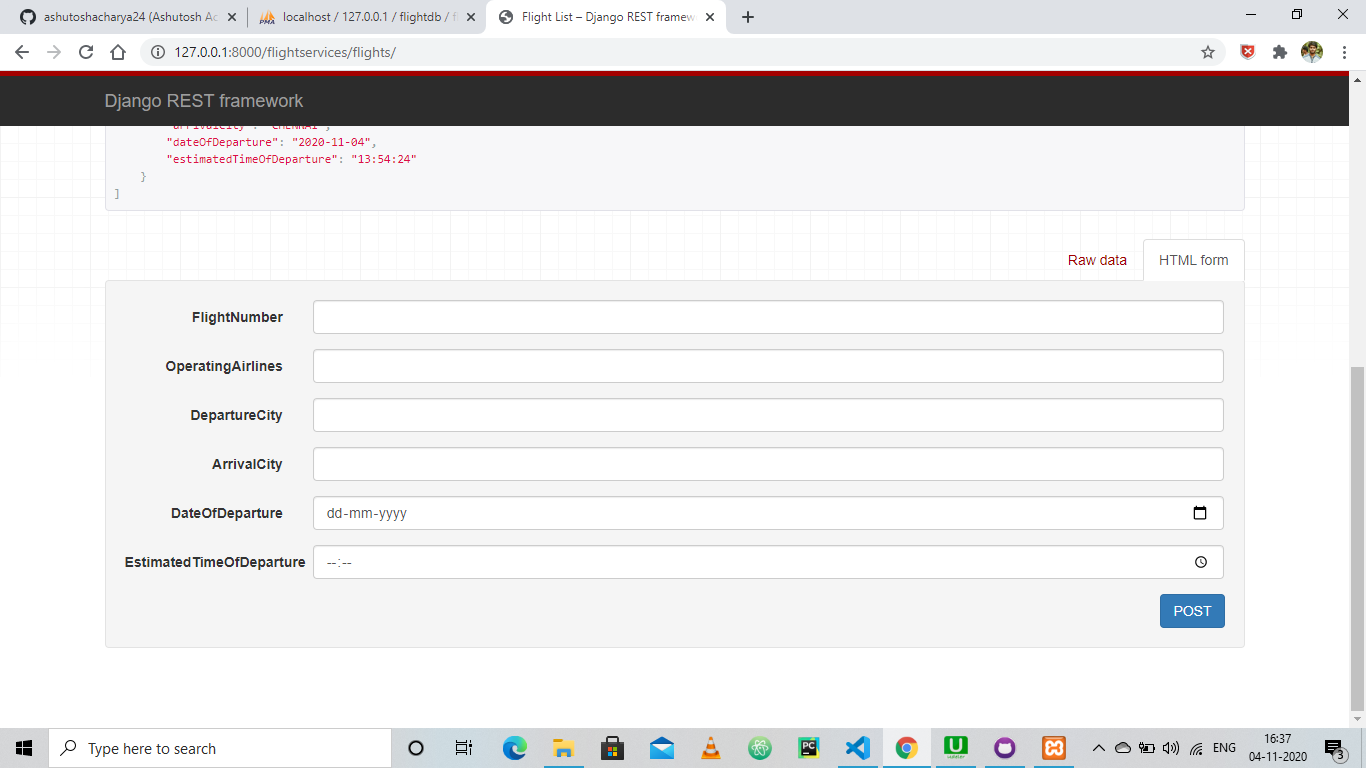Open the date picker calendar icon

tap(1200, 513)
